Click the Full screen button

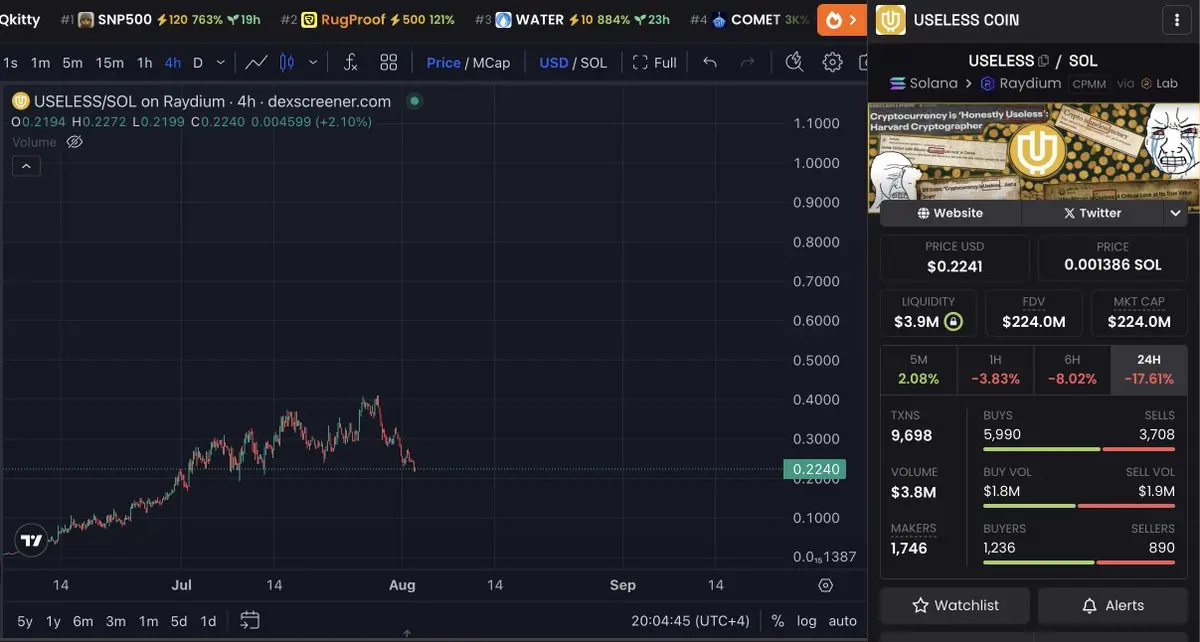tap(654, 62)
